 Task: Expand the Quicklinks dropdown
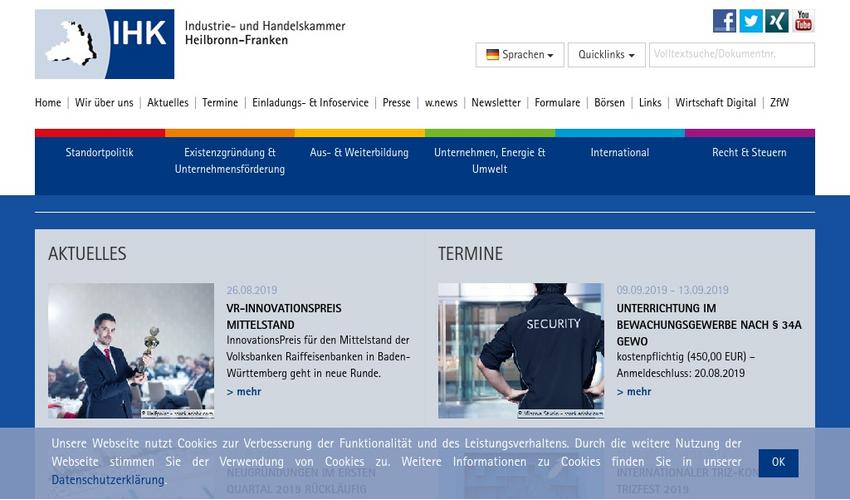pyautogui.click(x=606, y=55)
